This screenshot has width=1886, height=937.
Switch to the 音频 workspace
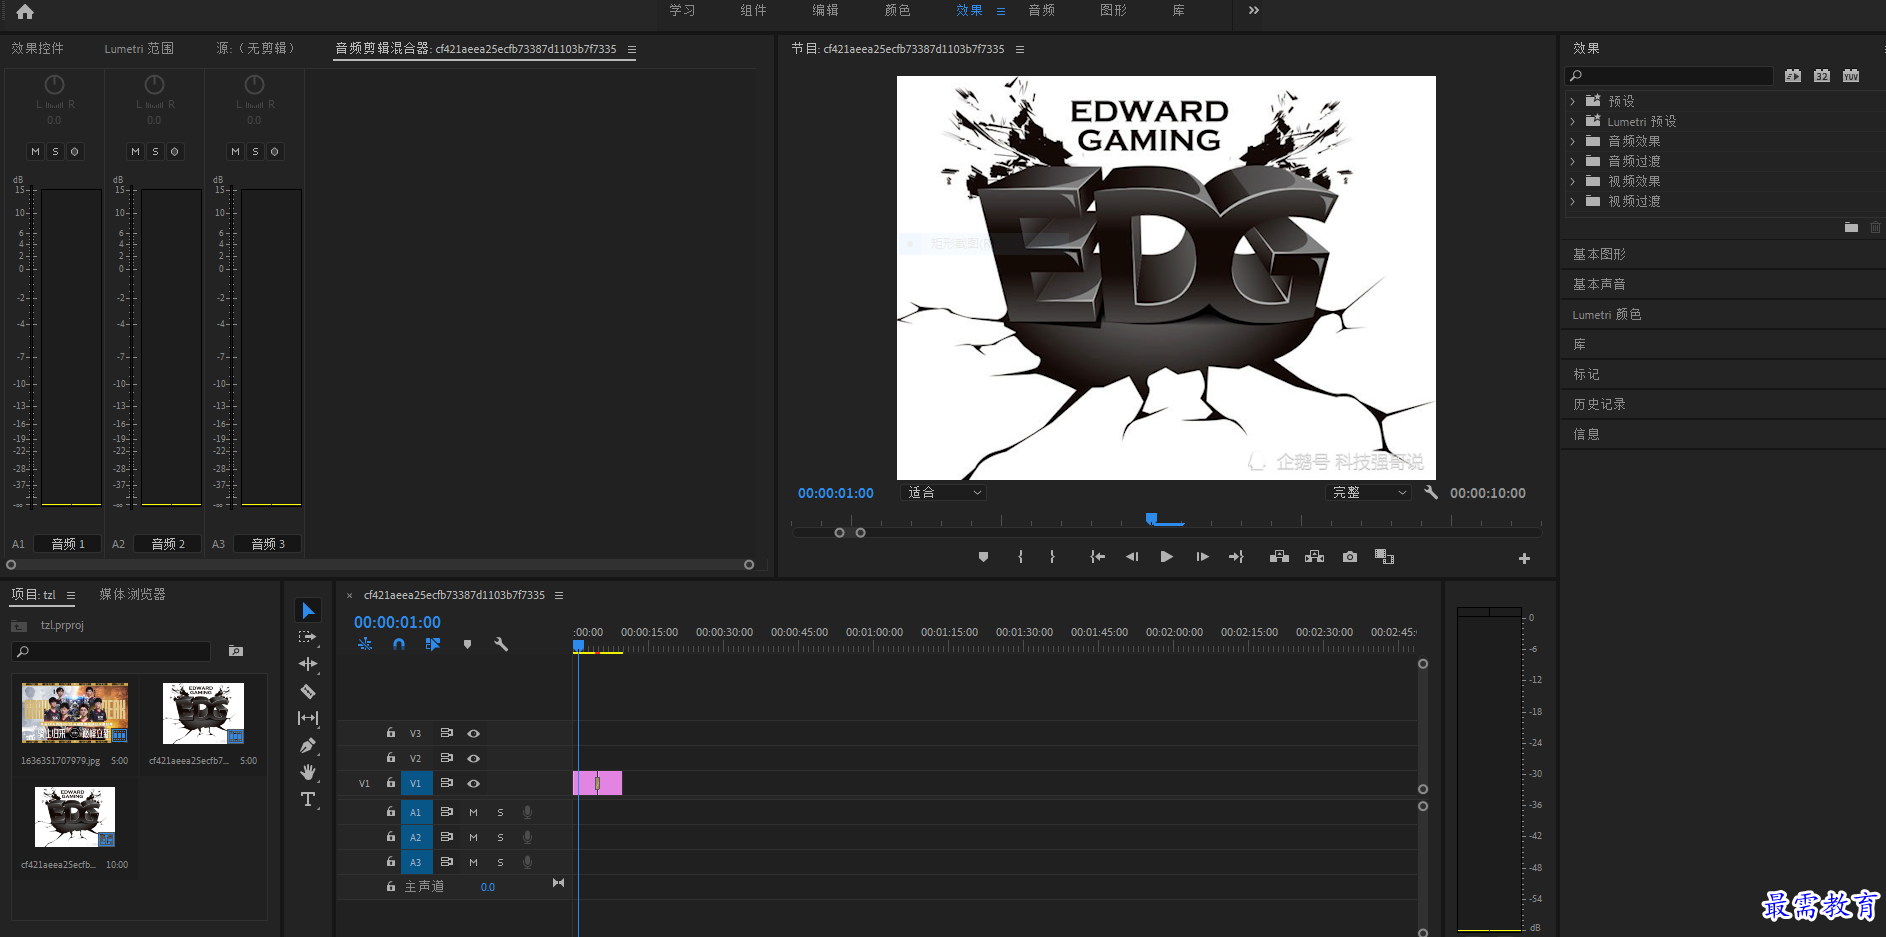[1041, 10]
